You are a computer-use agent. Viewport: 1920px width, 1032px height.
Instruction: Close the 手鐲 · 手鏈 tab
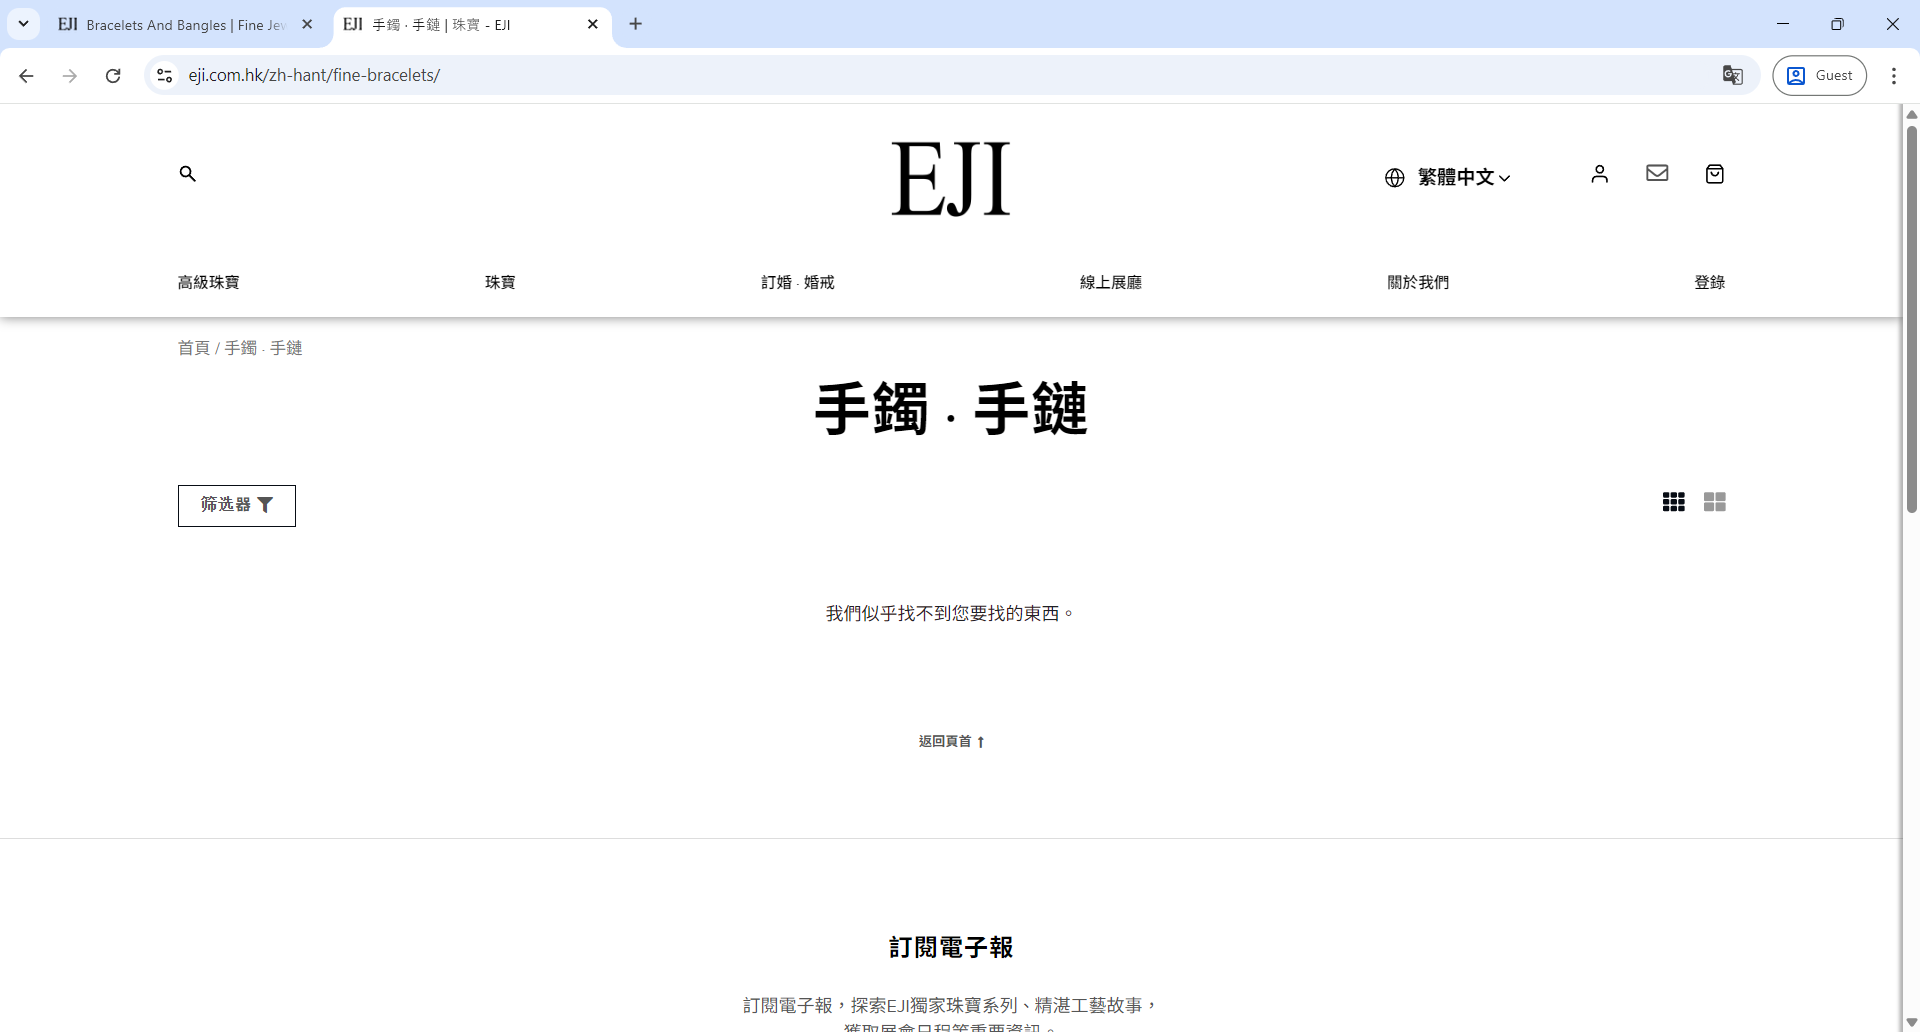coord(593,24)
